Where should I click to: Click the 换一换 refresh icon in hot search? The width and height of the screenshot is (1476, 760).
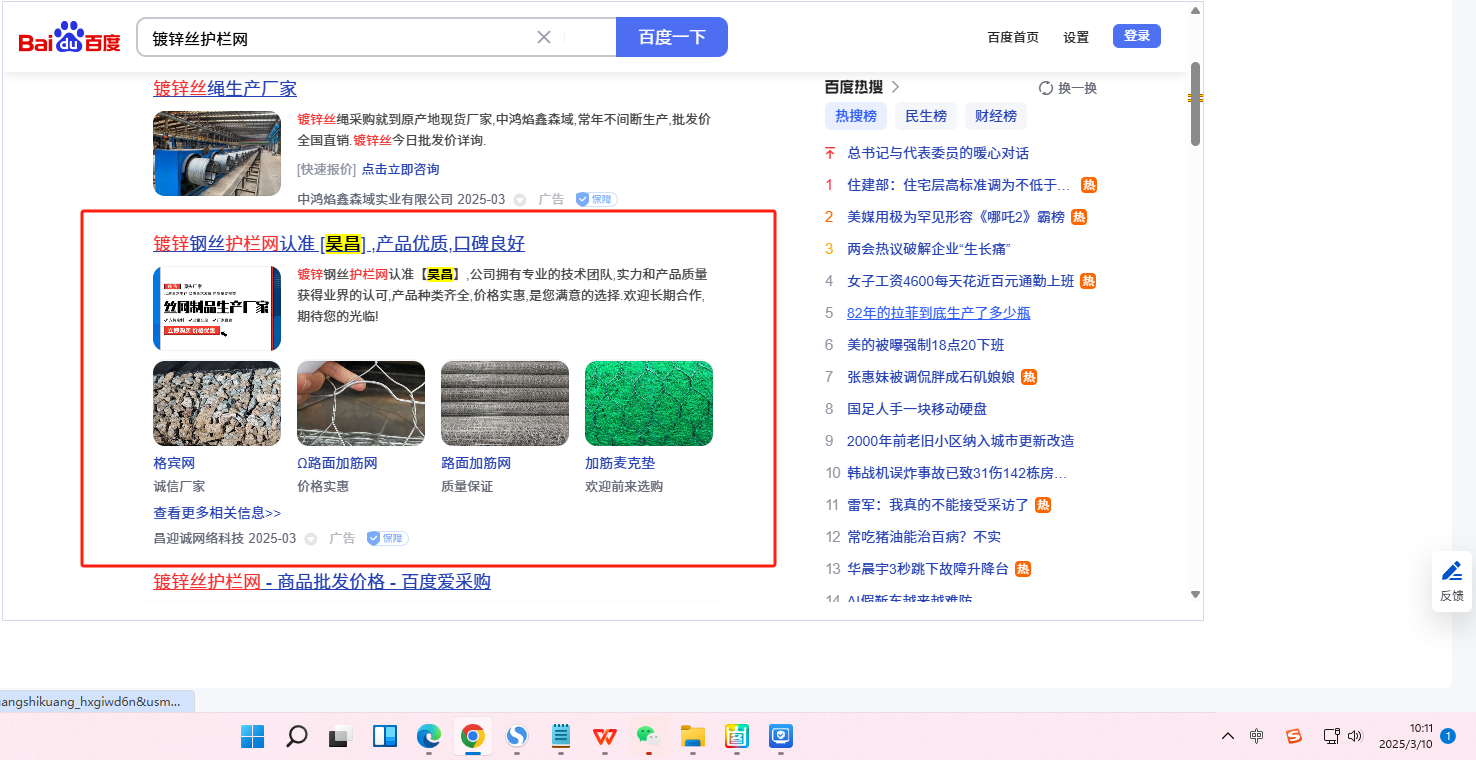1046,88
